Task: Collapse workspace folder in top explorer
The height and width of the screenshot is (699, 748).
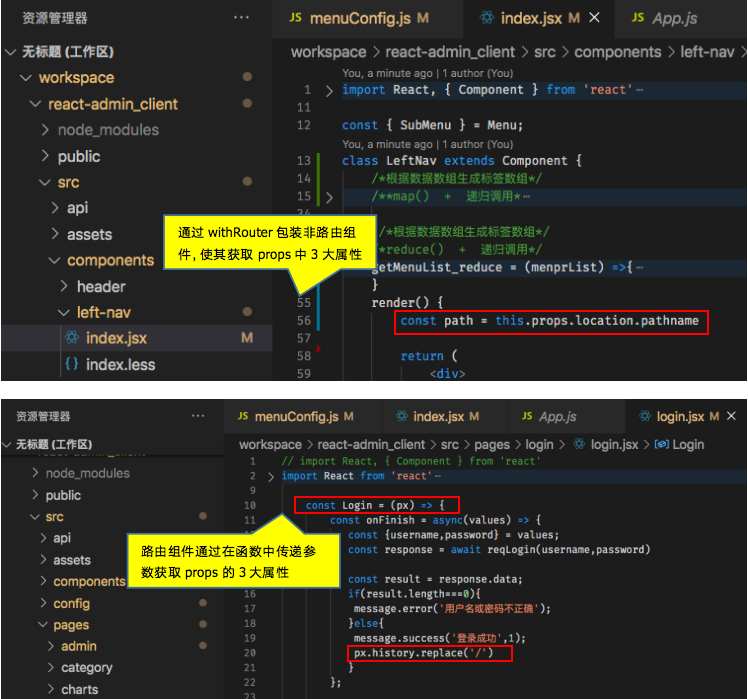Action: click(26, 78)
